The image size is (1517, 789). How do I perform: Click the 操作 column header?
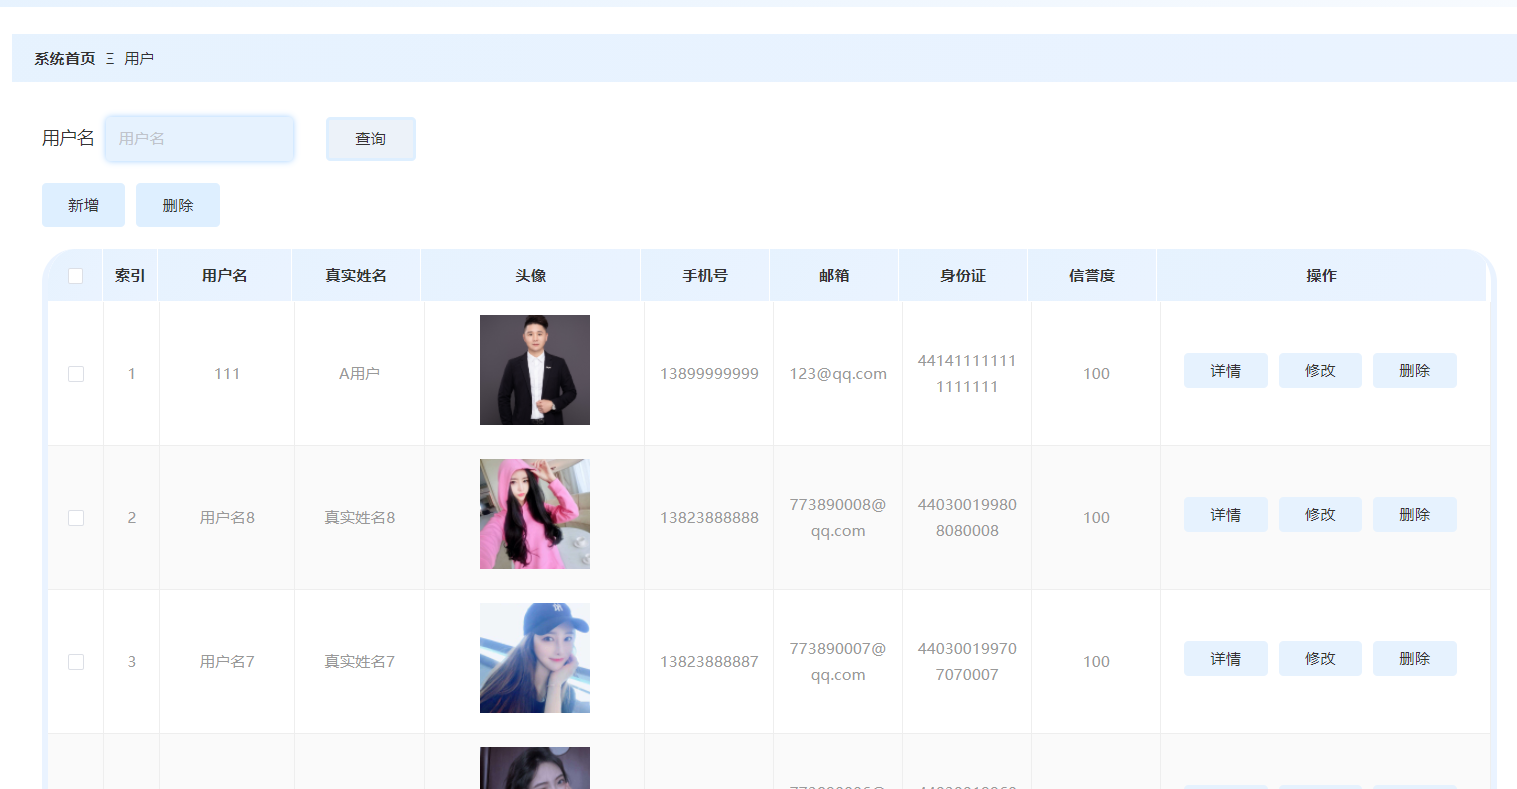tap(1321, 276)
